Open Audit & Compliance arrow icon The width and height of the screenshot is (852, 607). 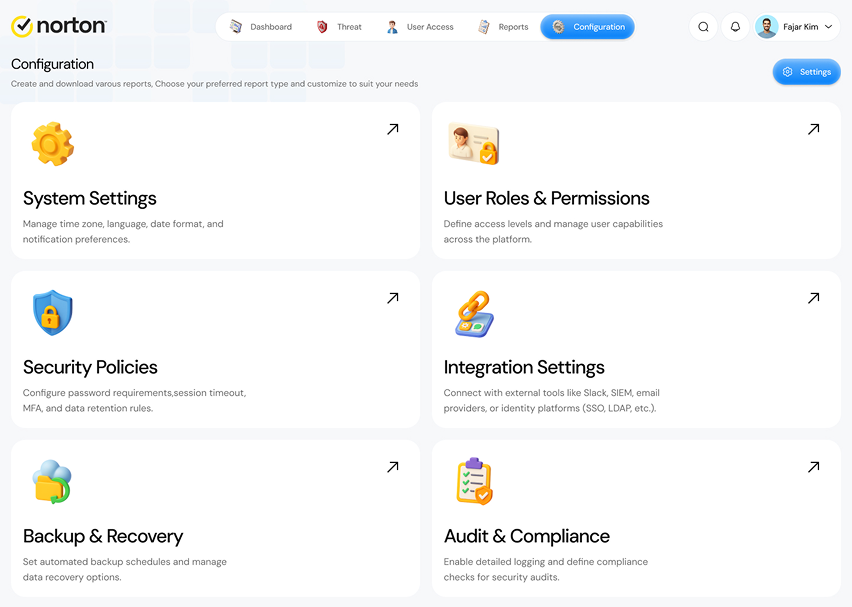click(x=813, y=467)
